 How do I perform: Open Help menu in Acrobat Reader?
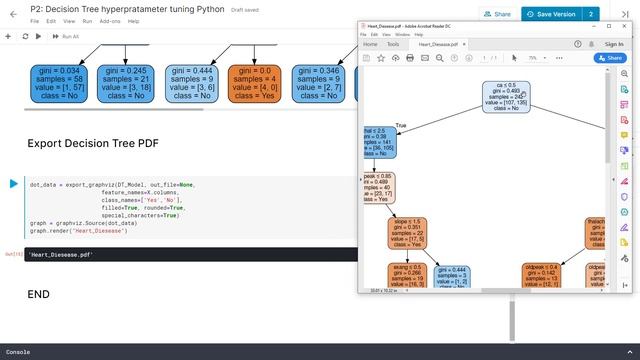click(x=419, y=35)
